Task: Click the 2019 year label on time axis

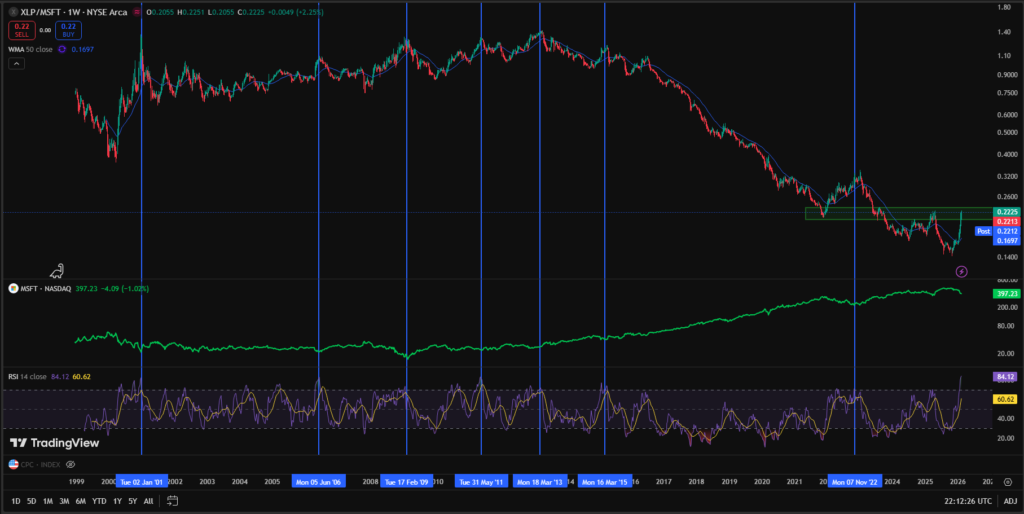Action: click(729, 482)
